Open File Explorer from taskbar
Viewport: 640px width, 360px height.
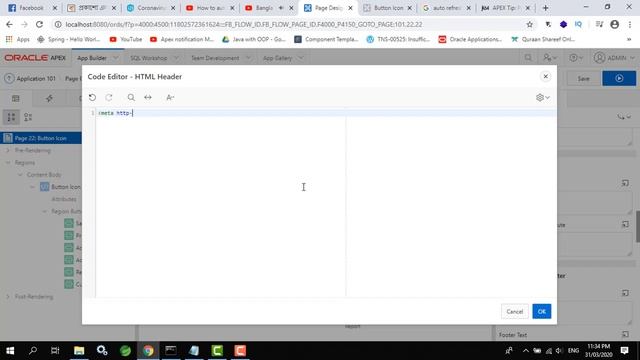pyautogui.click(x=79, y=351)
